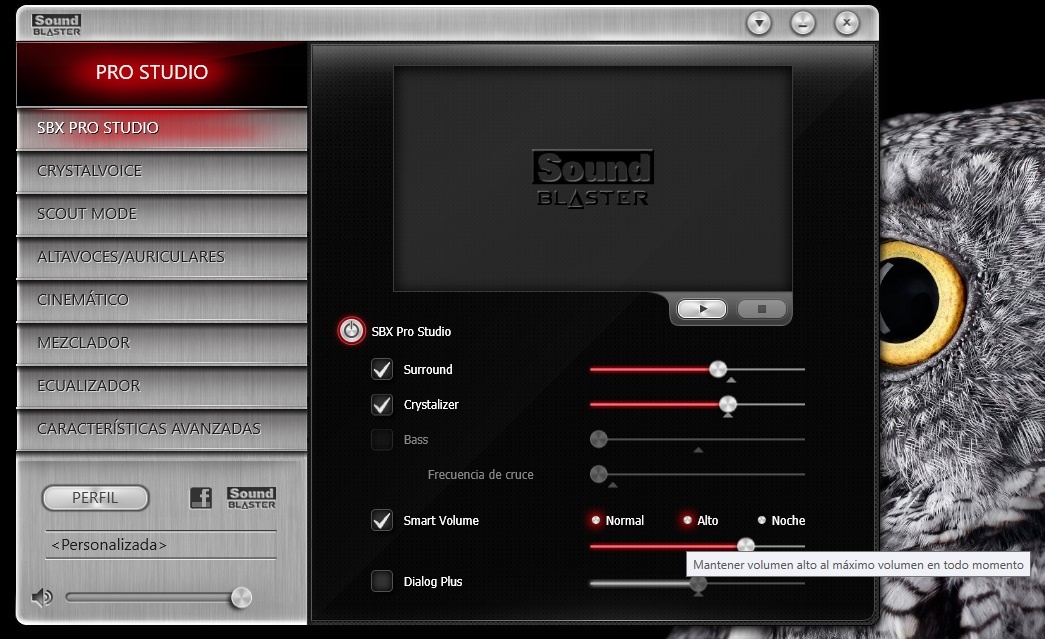Select the Alto smart volume option
Screen dimensions: 1045x639
tap(700, 520)
